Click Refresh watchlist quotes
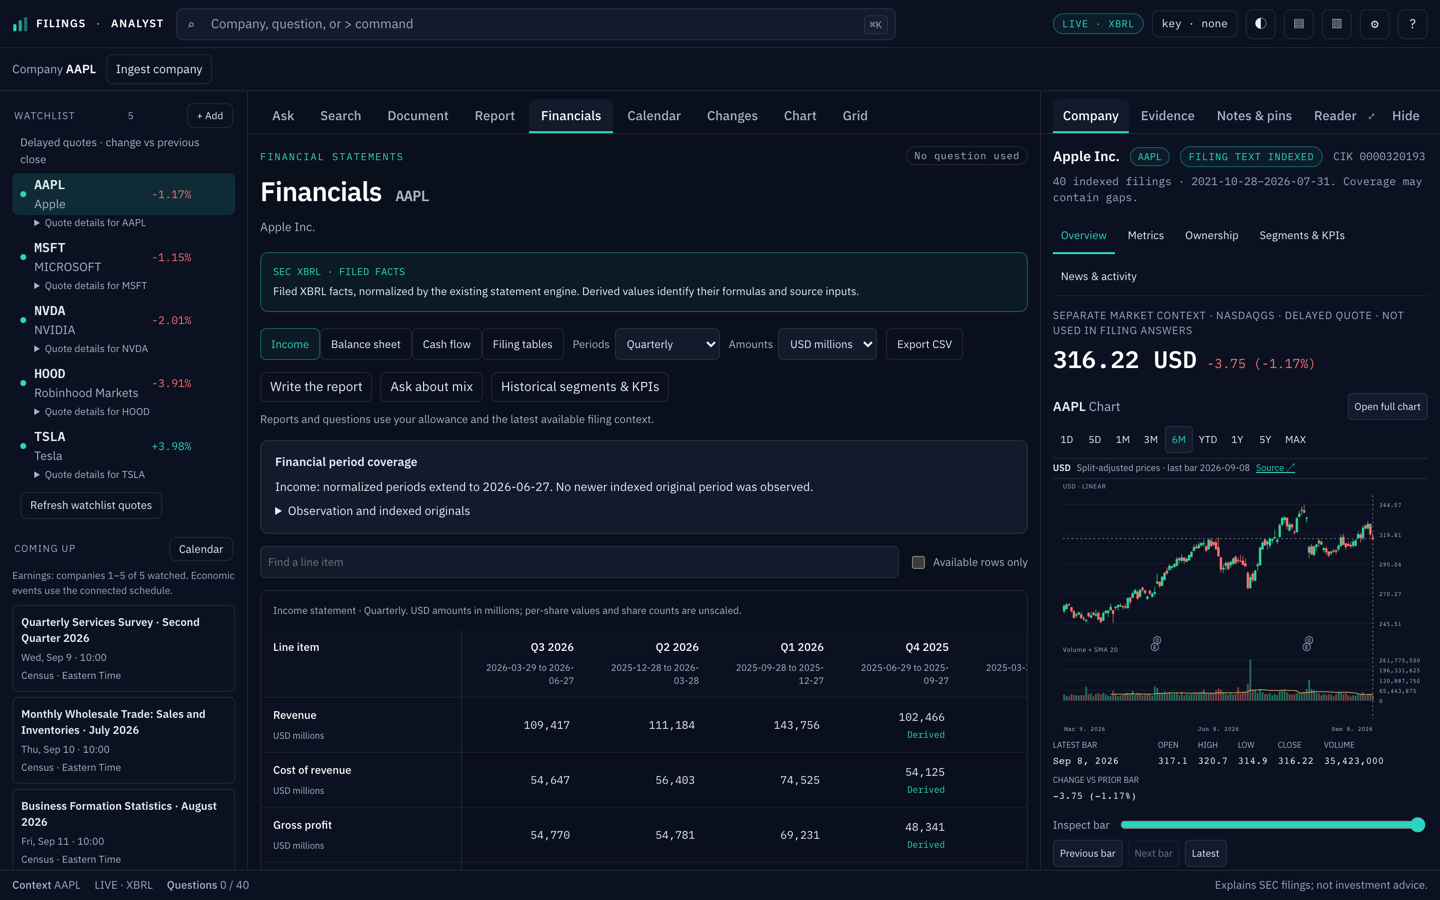The image size is (1440, 900). coord(91,505)
